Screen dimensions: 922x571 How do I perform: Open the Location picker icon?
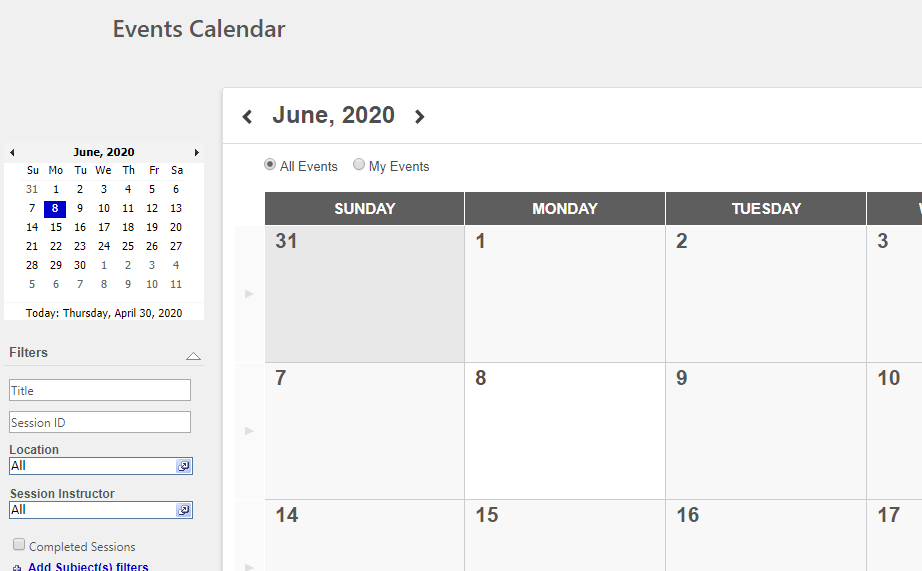click(x=184, y=466)
